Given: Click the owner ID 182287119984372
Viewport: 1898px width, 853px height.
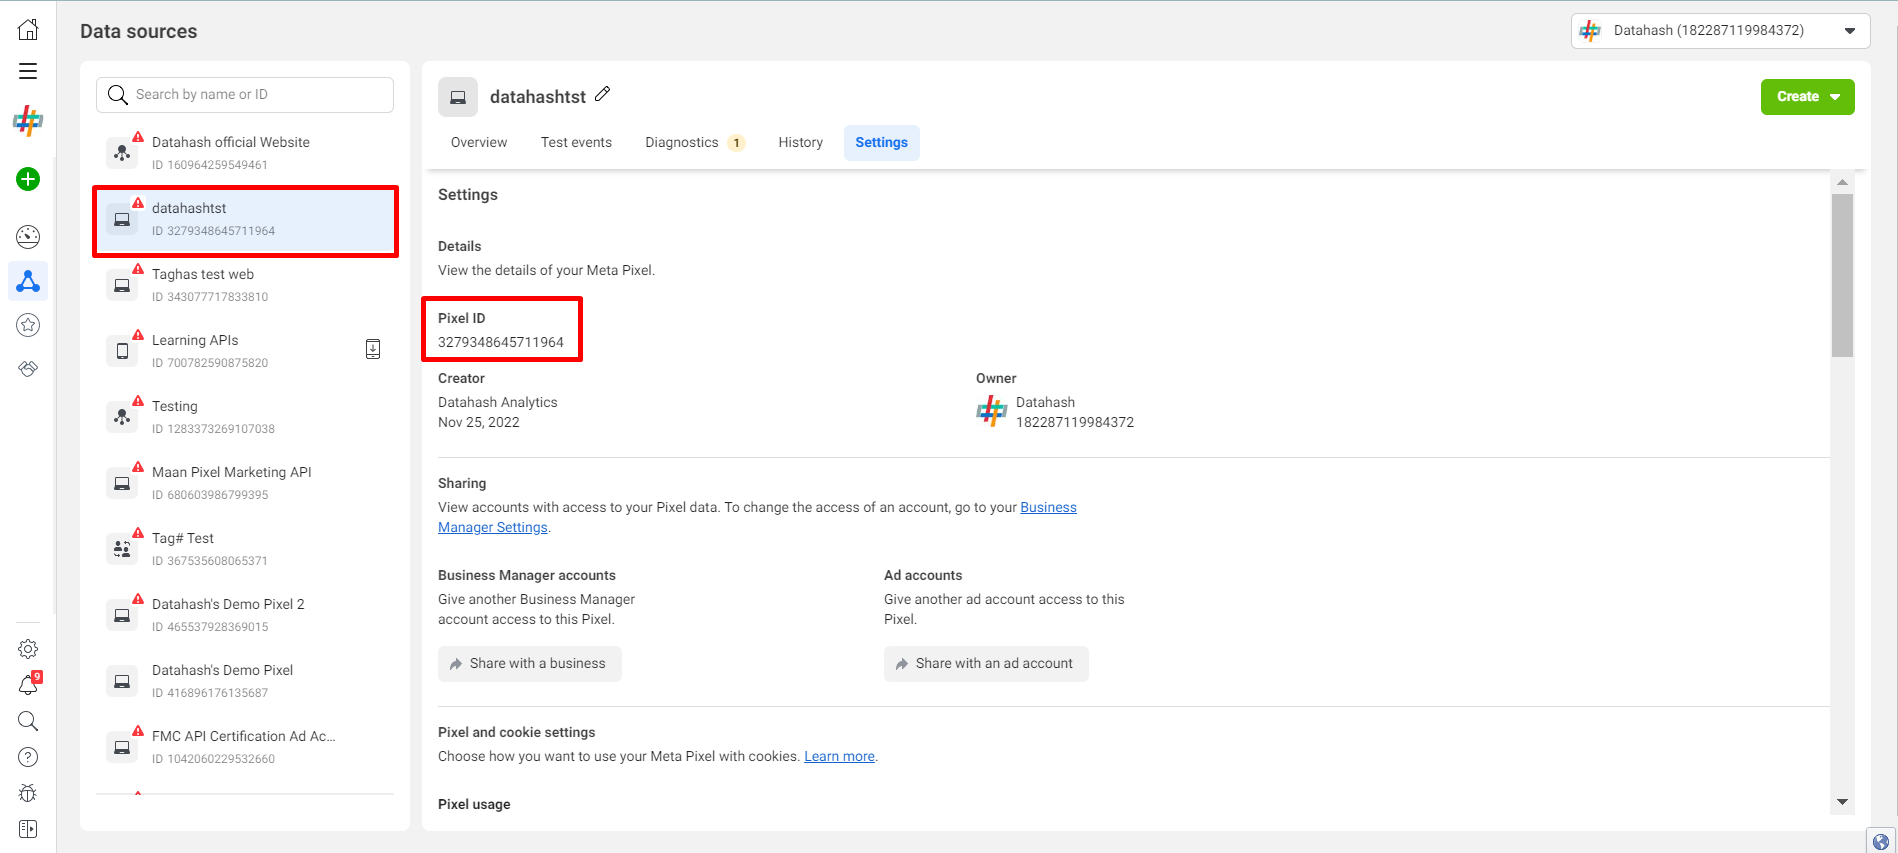Looking at the screenshot, I should (x=1075, y=422).
